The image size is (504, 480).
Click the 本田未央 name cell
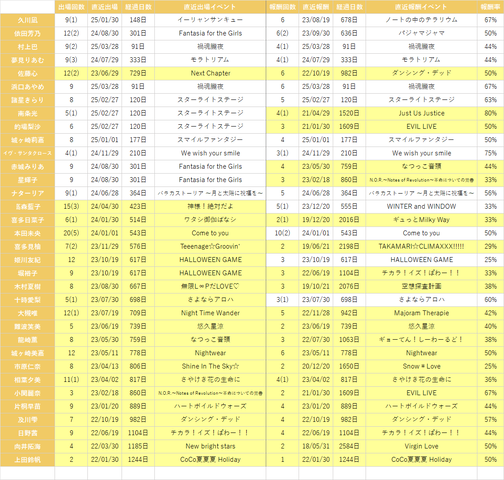tap(28, 233)
